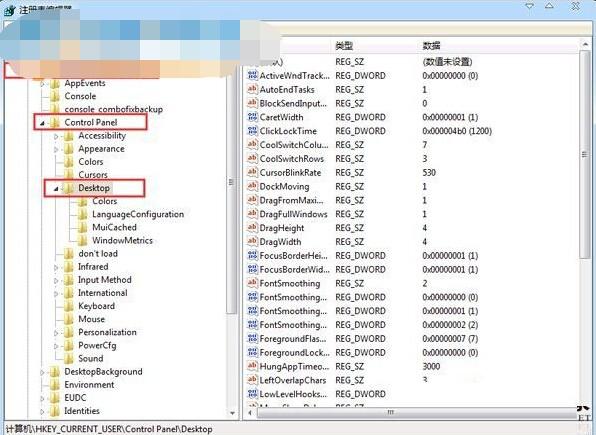Screen dimensions: 596x435
Task: Select the Personalization folder icon
Action: 69,332
